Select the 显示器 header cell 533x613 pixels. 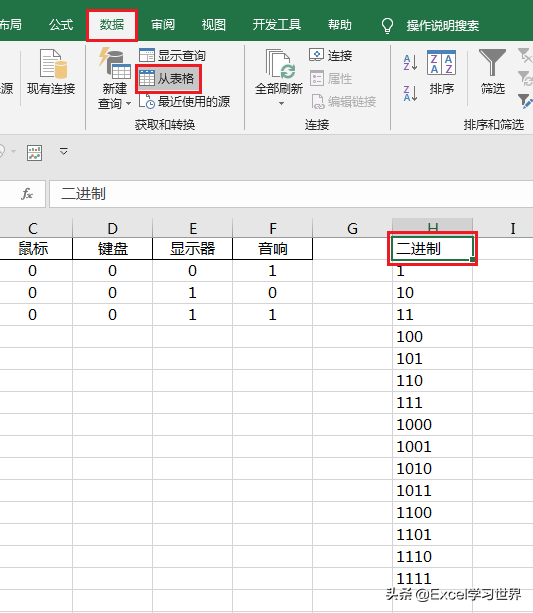[192, 249]
